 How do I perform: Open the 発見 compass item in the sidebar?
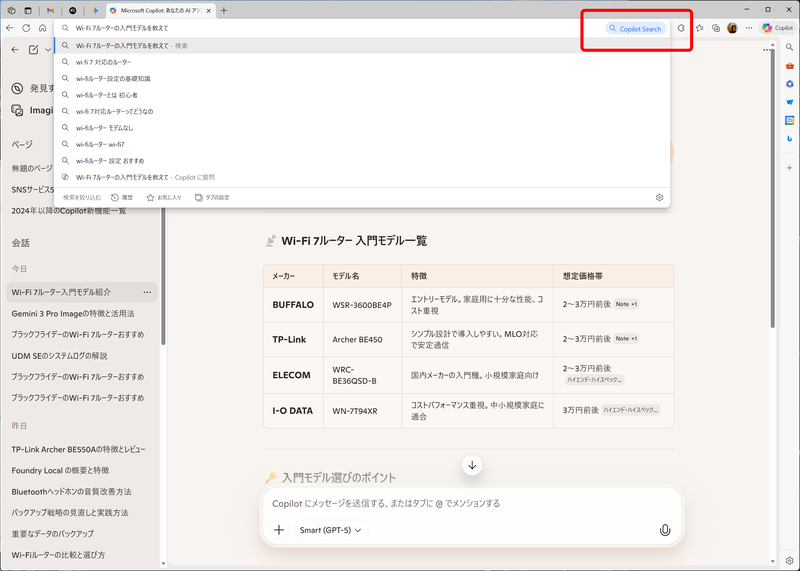pyautogui.click(x=32, y=88)
